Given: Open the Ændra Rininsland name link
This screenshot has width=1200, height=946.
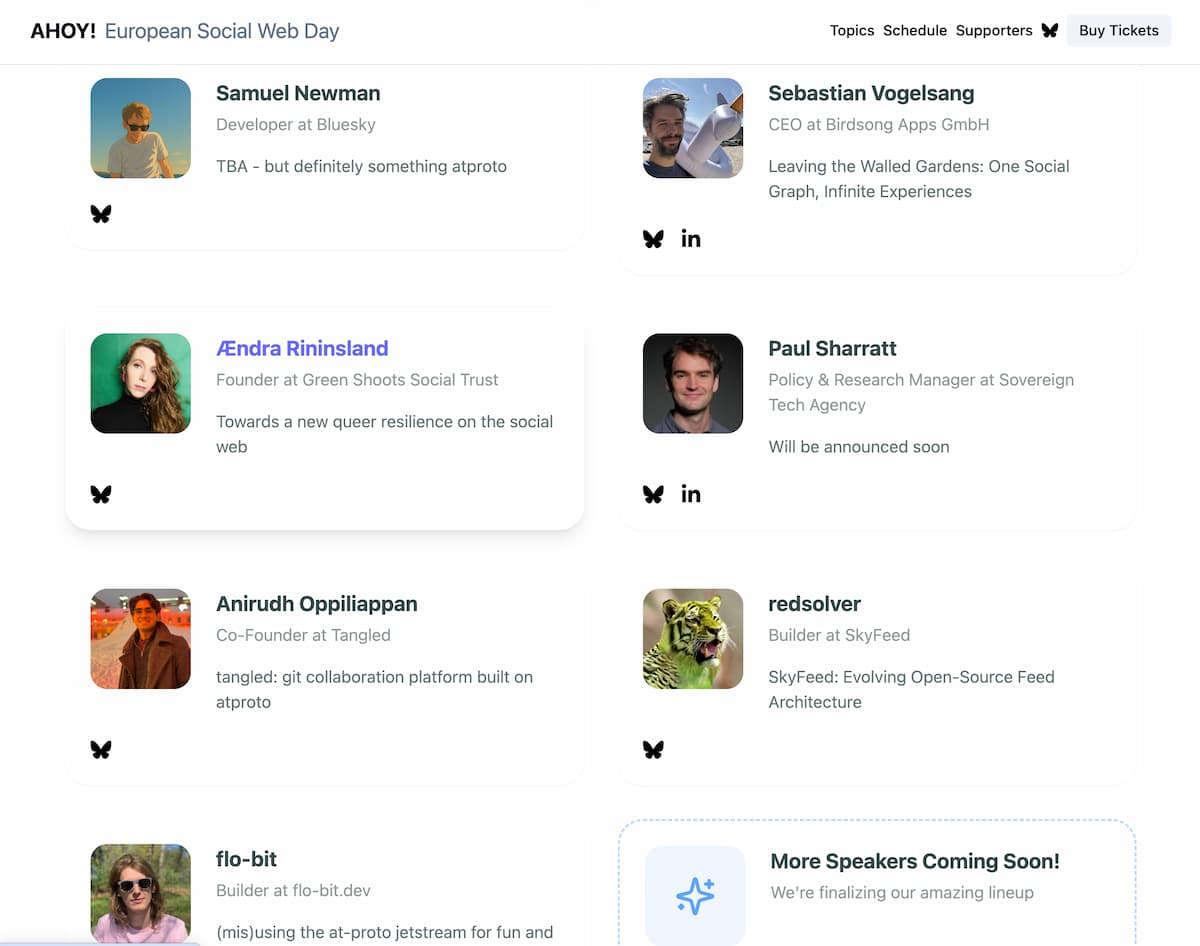Looking at the screenshot, I should point(302,348).
